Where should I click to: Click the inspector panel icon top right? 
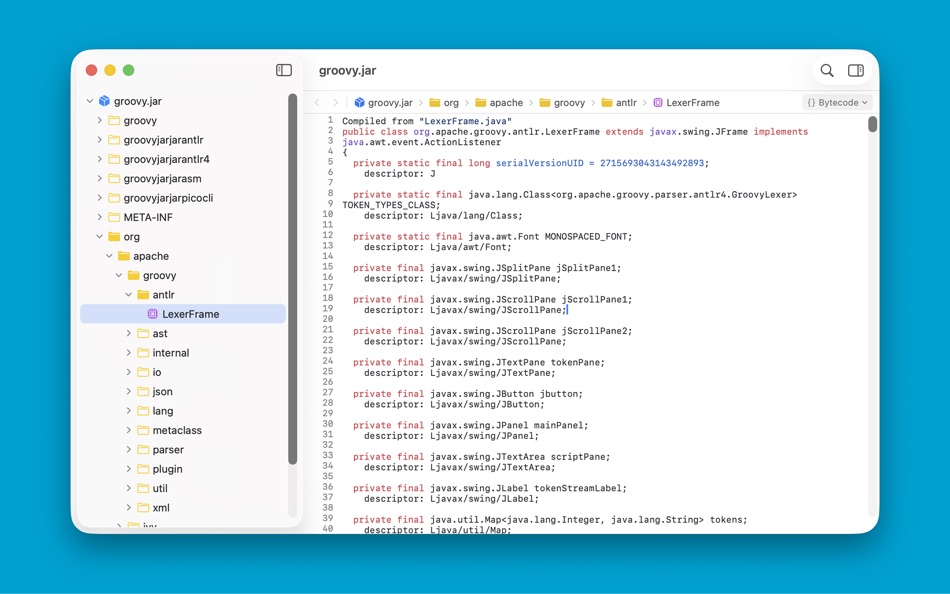coord(856,71)
